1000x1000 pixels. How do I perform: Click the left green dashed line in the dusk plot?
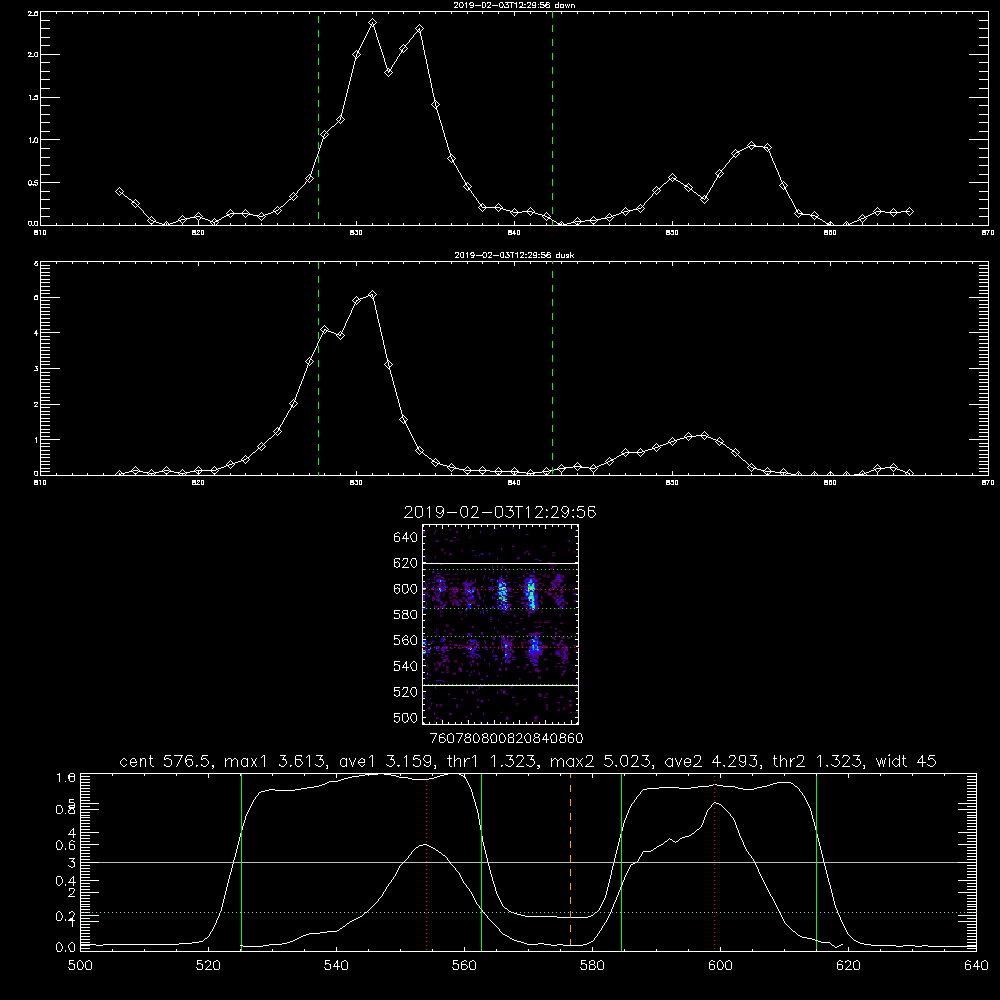pyautogui.click(x=318, y=368)
